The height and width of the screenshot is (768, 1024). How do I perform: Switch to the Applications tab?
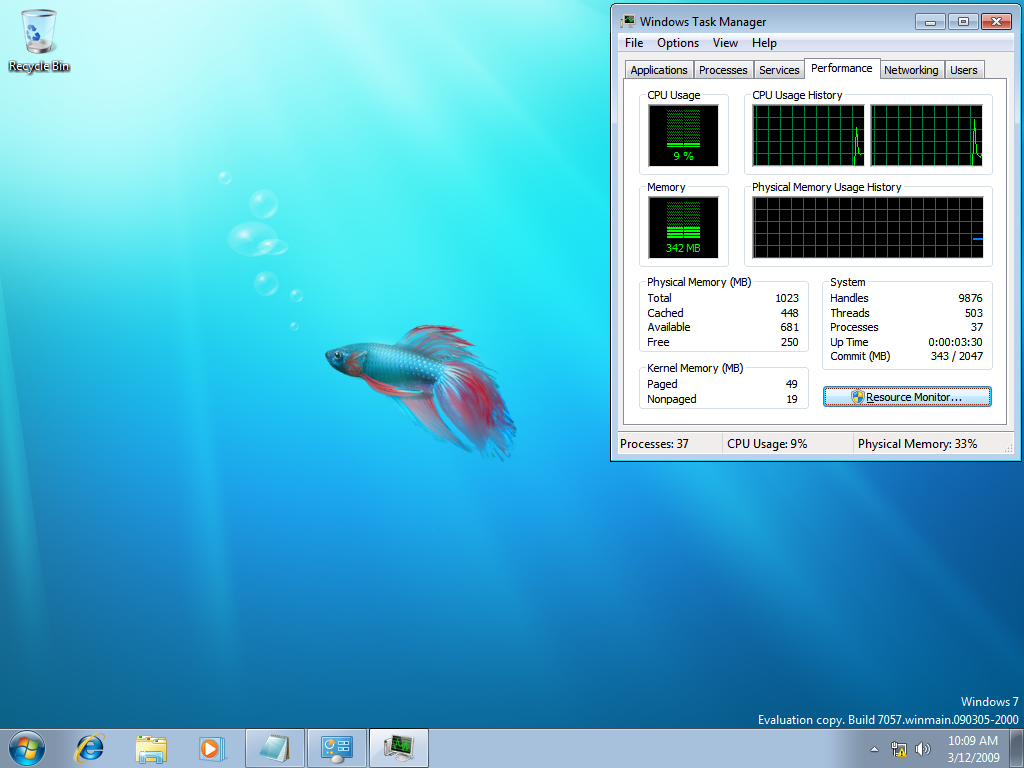658,70
